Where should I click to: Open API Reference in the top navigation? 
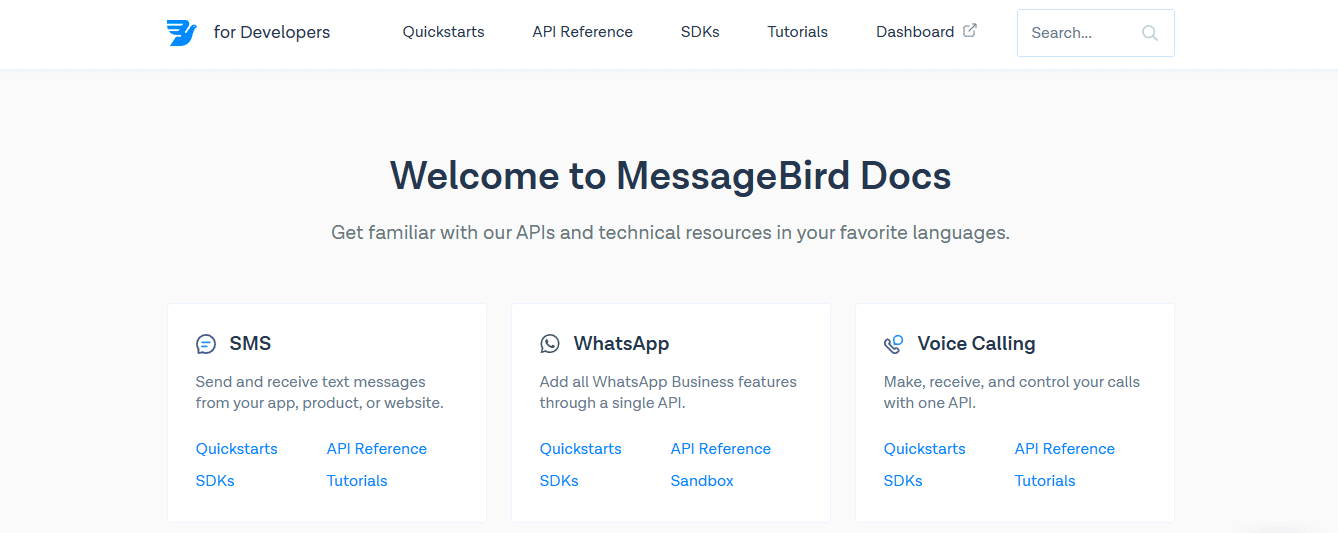click(582, 32)
